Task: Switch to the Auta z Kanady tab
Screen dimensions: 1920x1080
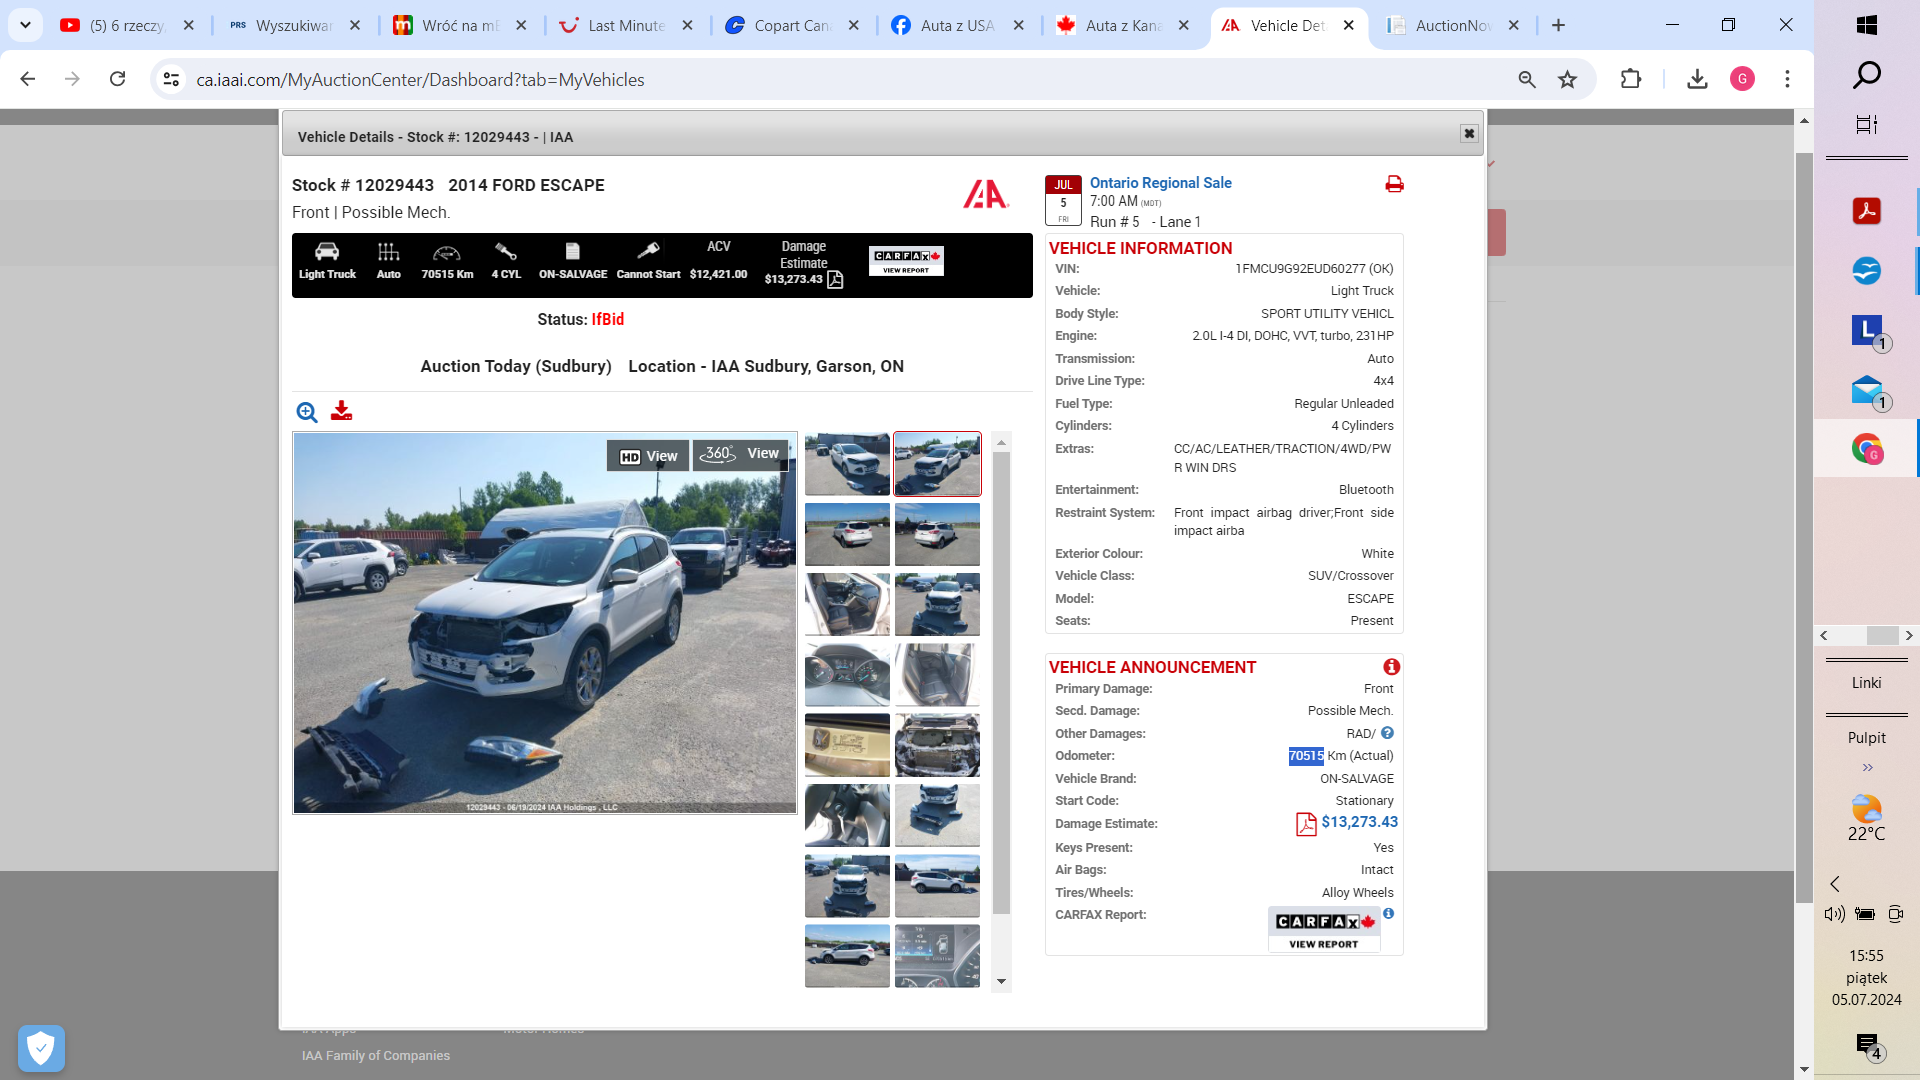Action: pyautogui.click(x=1124, y=26)
